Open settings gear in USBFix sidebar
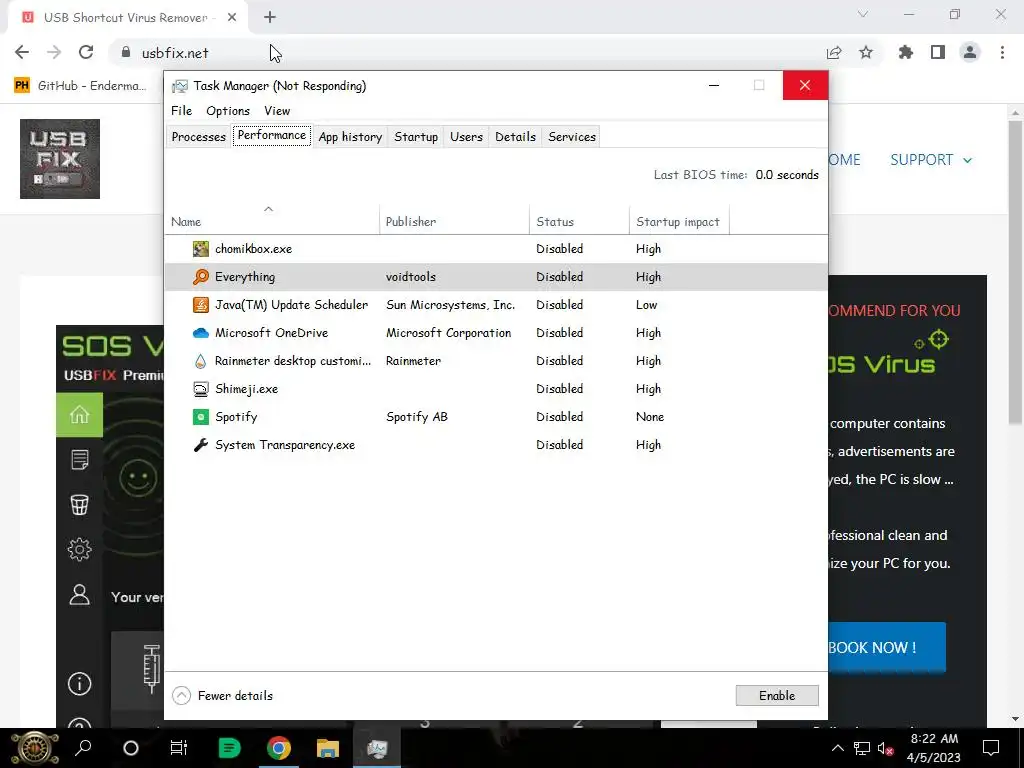This screenshot has height=768, width=1024. 80,550
